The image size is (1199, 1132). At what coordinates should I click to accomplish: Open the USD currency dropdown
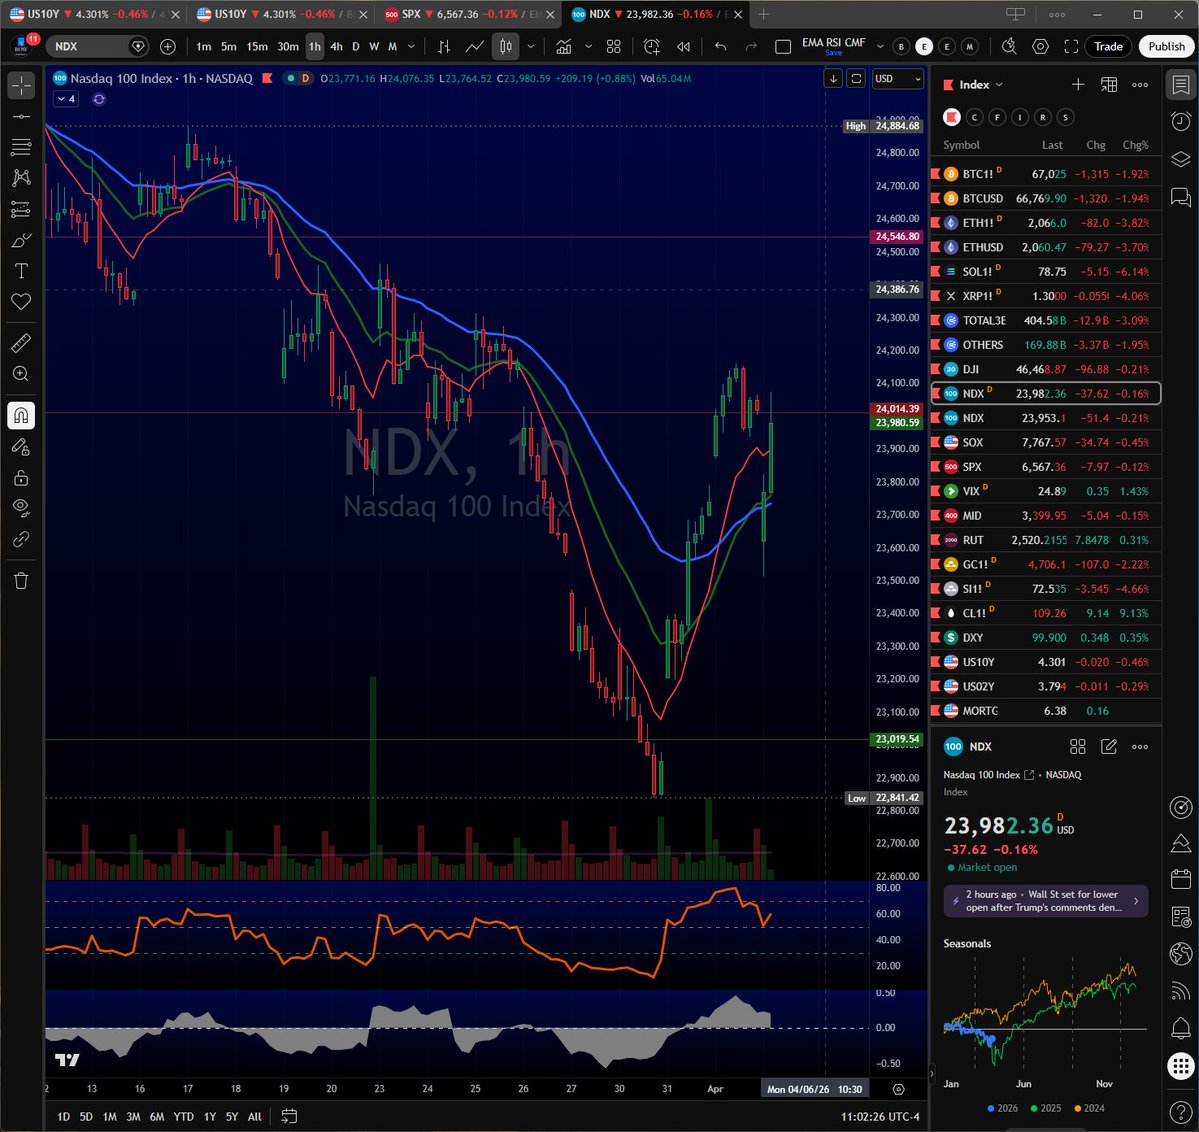898,79
